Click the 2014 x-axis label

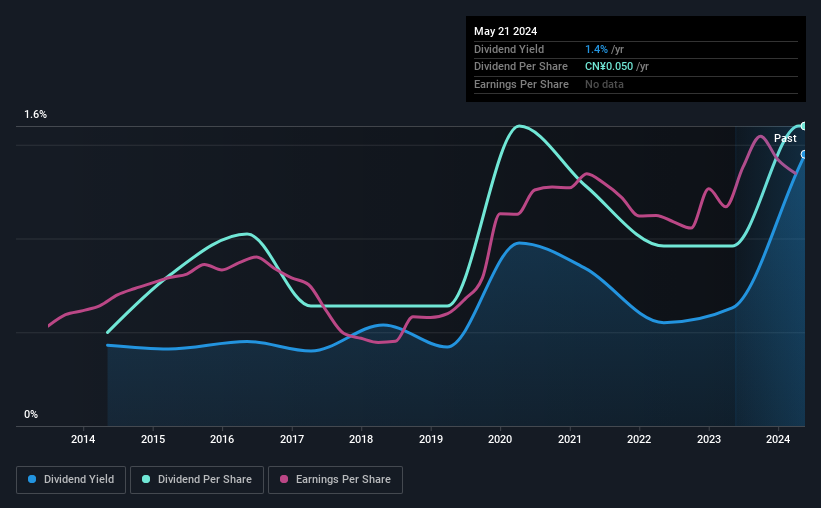click(83, 439)
